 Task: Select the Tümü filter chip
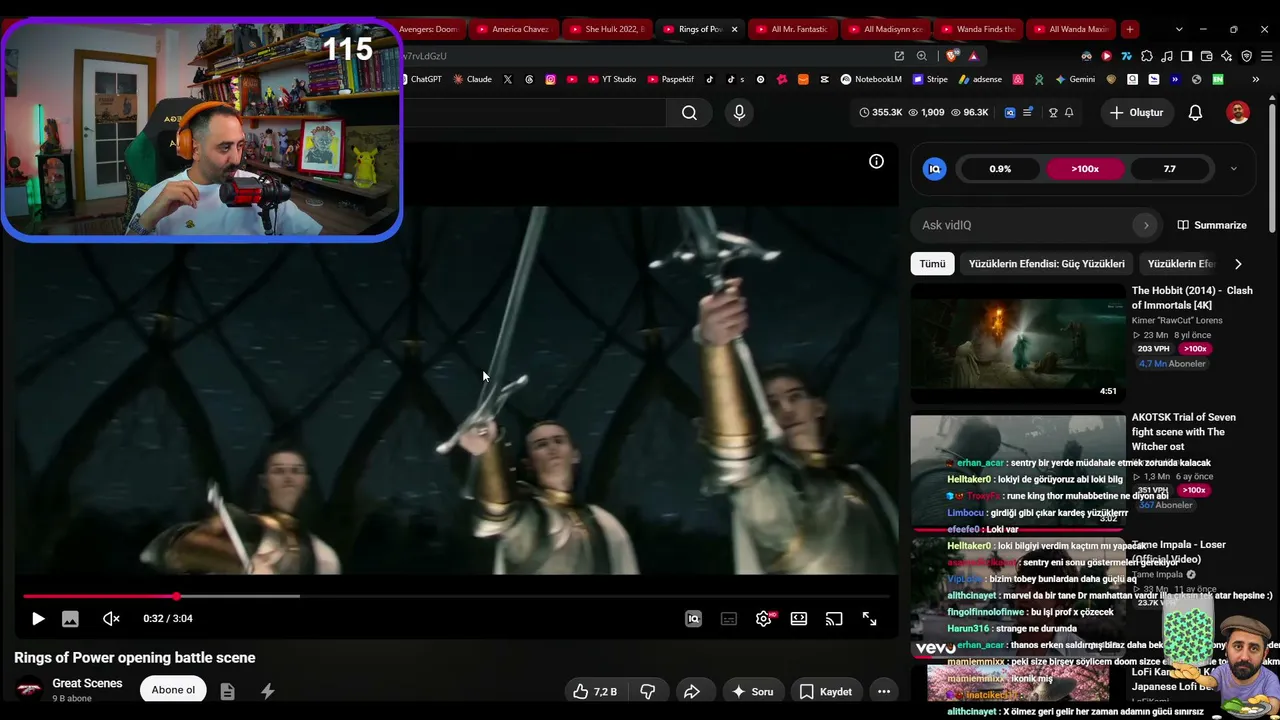932,264
